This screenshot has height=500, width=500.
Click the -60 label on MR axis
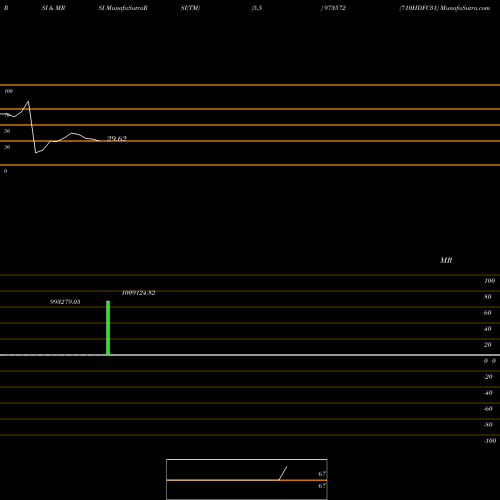pyautogui.click(x=488, y=409)
